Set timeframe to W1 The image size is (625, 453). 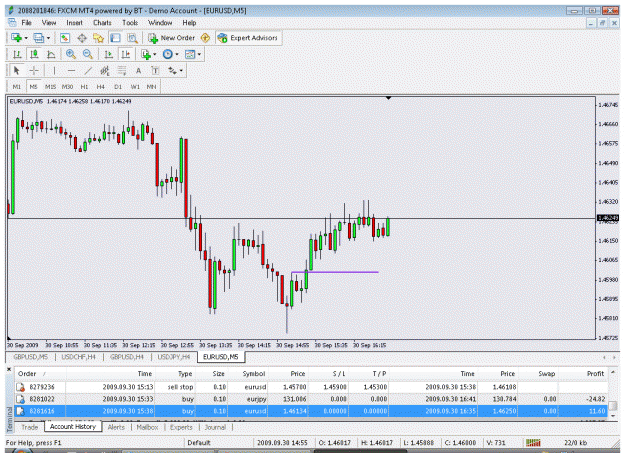(x=135, y=87)
